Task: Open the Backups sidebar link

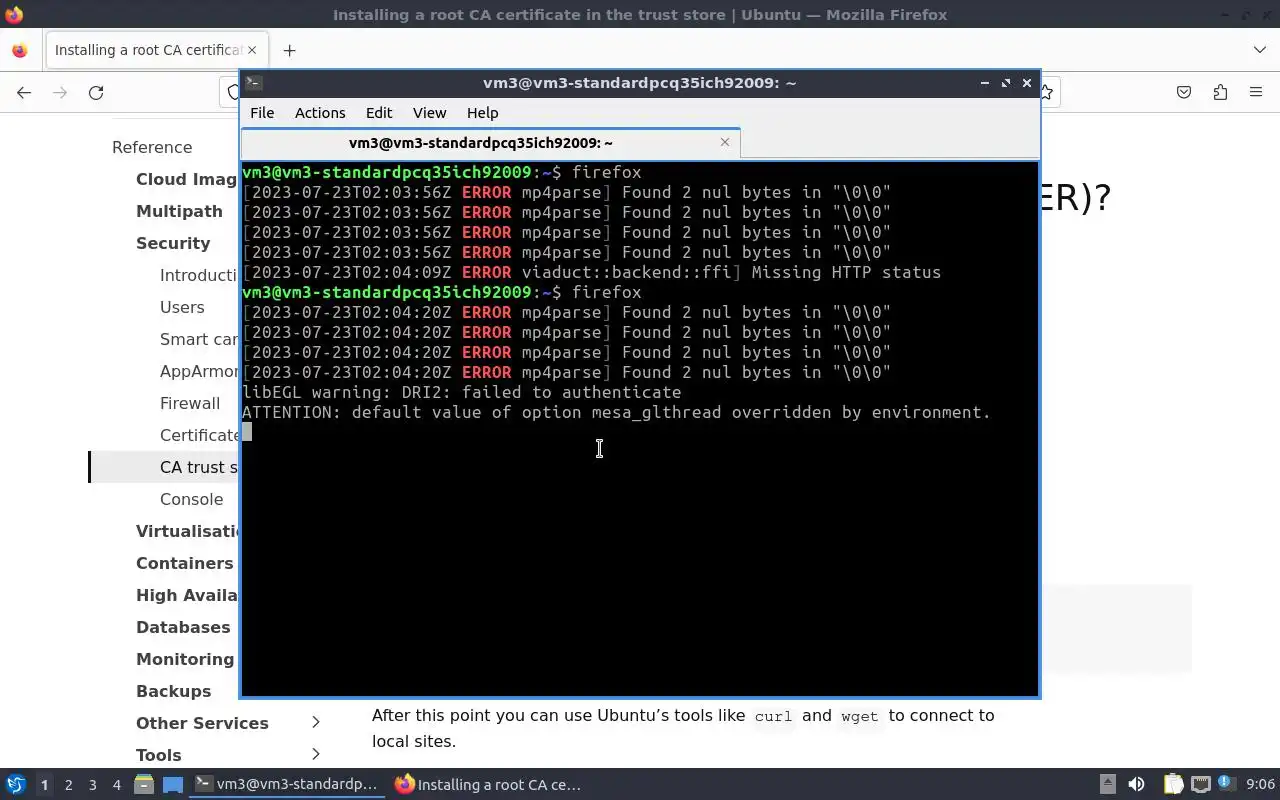Action: (x=173, y=691)
